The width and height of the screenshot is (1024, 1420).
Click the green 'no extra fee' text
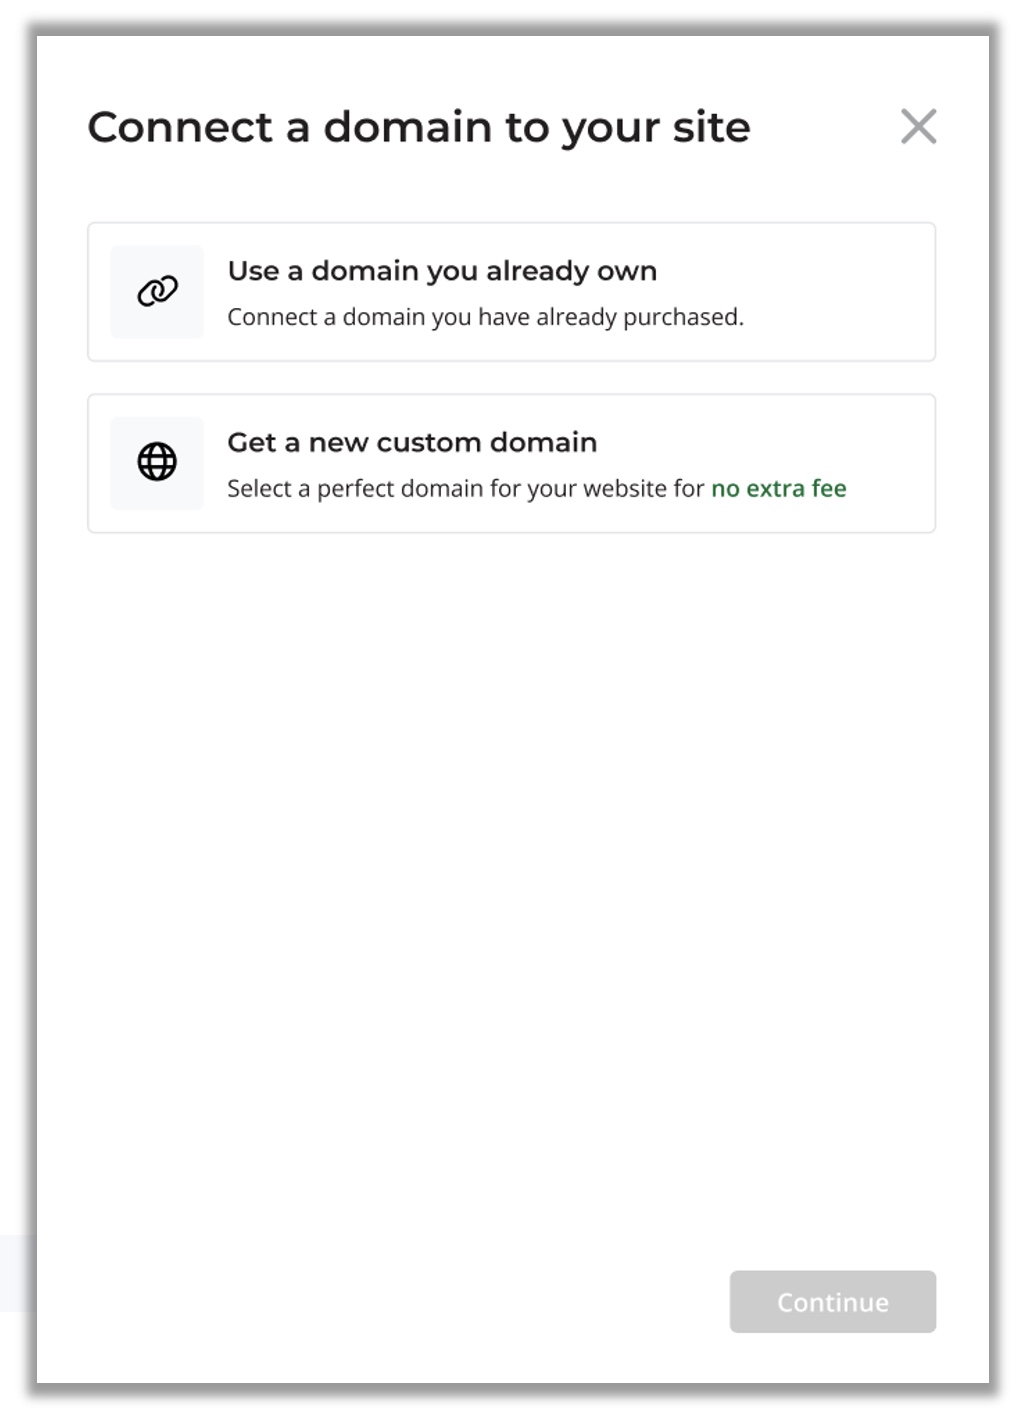(778, 489)
